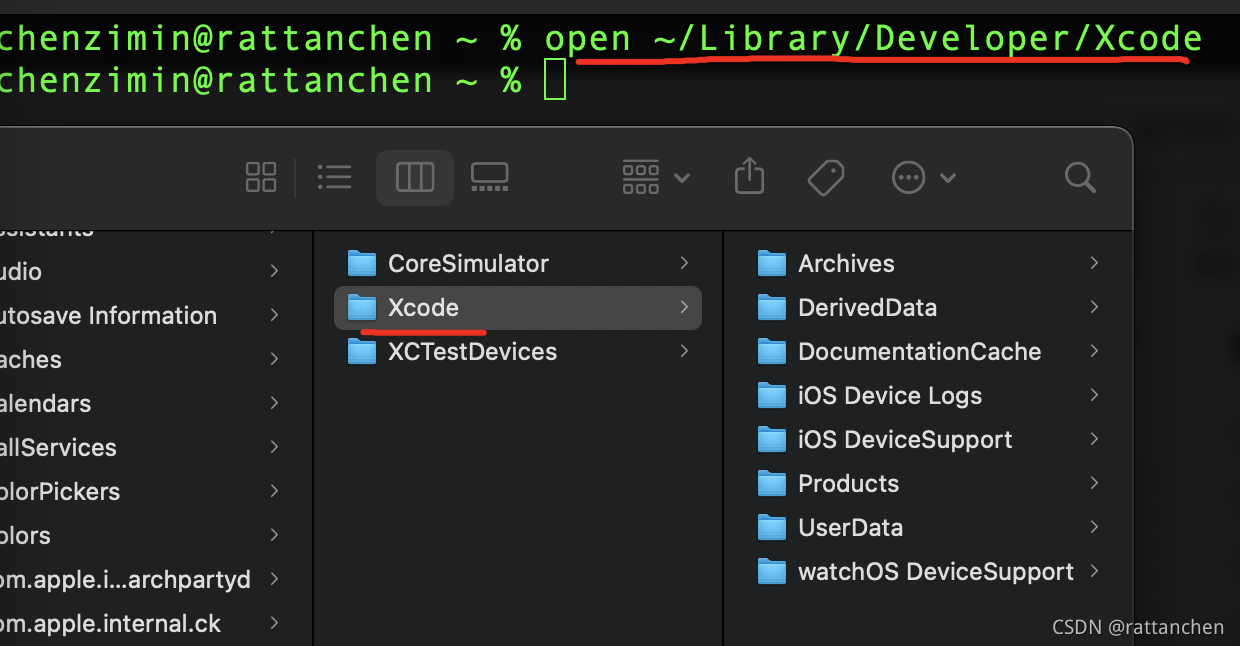Select the ColorPickers folder row

(145, 491)
